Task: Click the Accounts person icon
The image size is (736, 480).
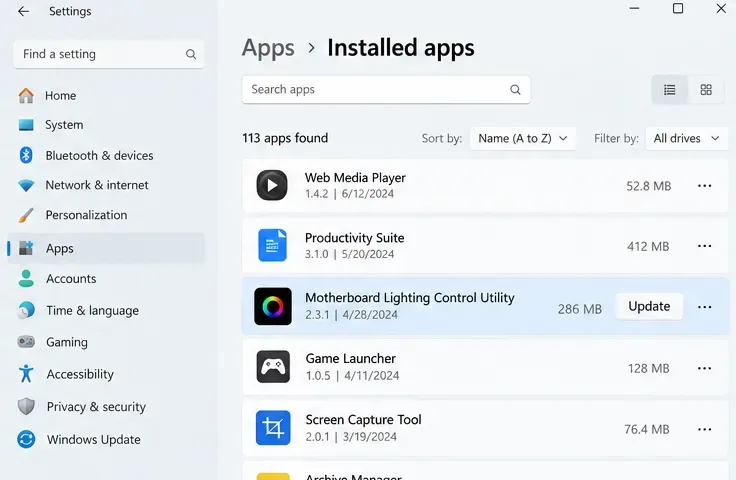Action: tap(26, 279)
